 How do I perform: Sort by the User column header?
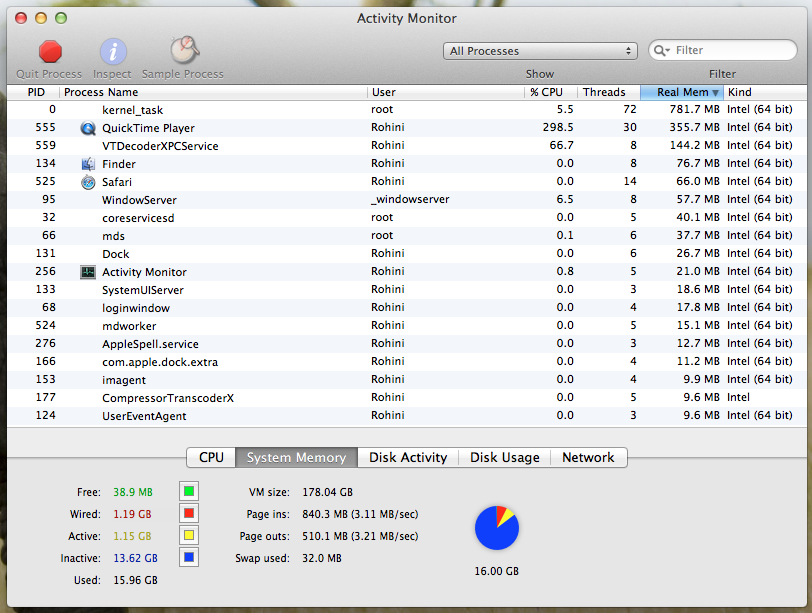(446, 92)
